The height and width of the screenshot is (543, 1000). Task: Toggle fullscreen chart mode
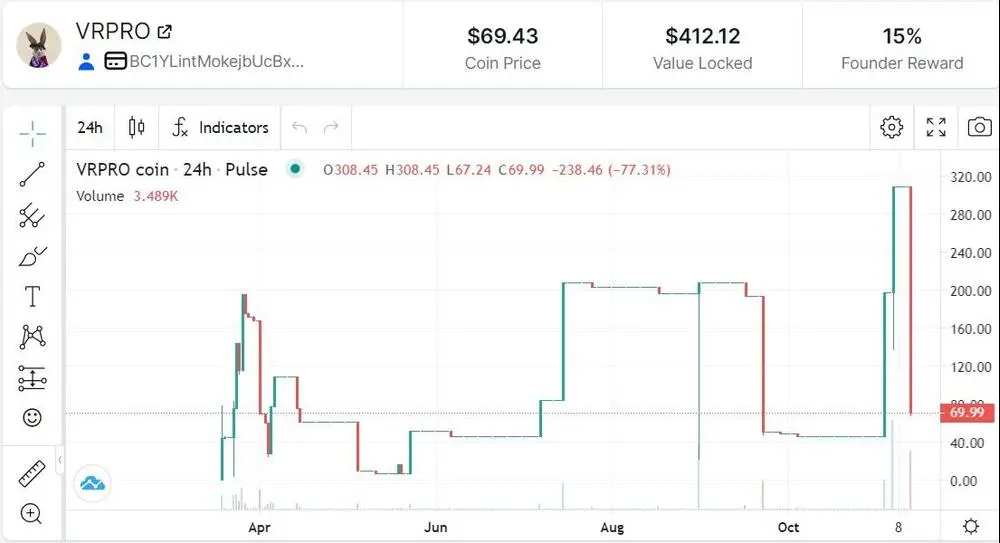936,127
